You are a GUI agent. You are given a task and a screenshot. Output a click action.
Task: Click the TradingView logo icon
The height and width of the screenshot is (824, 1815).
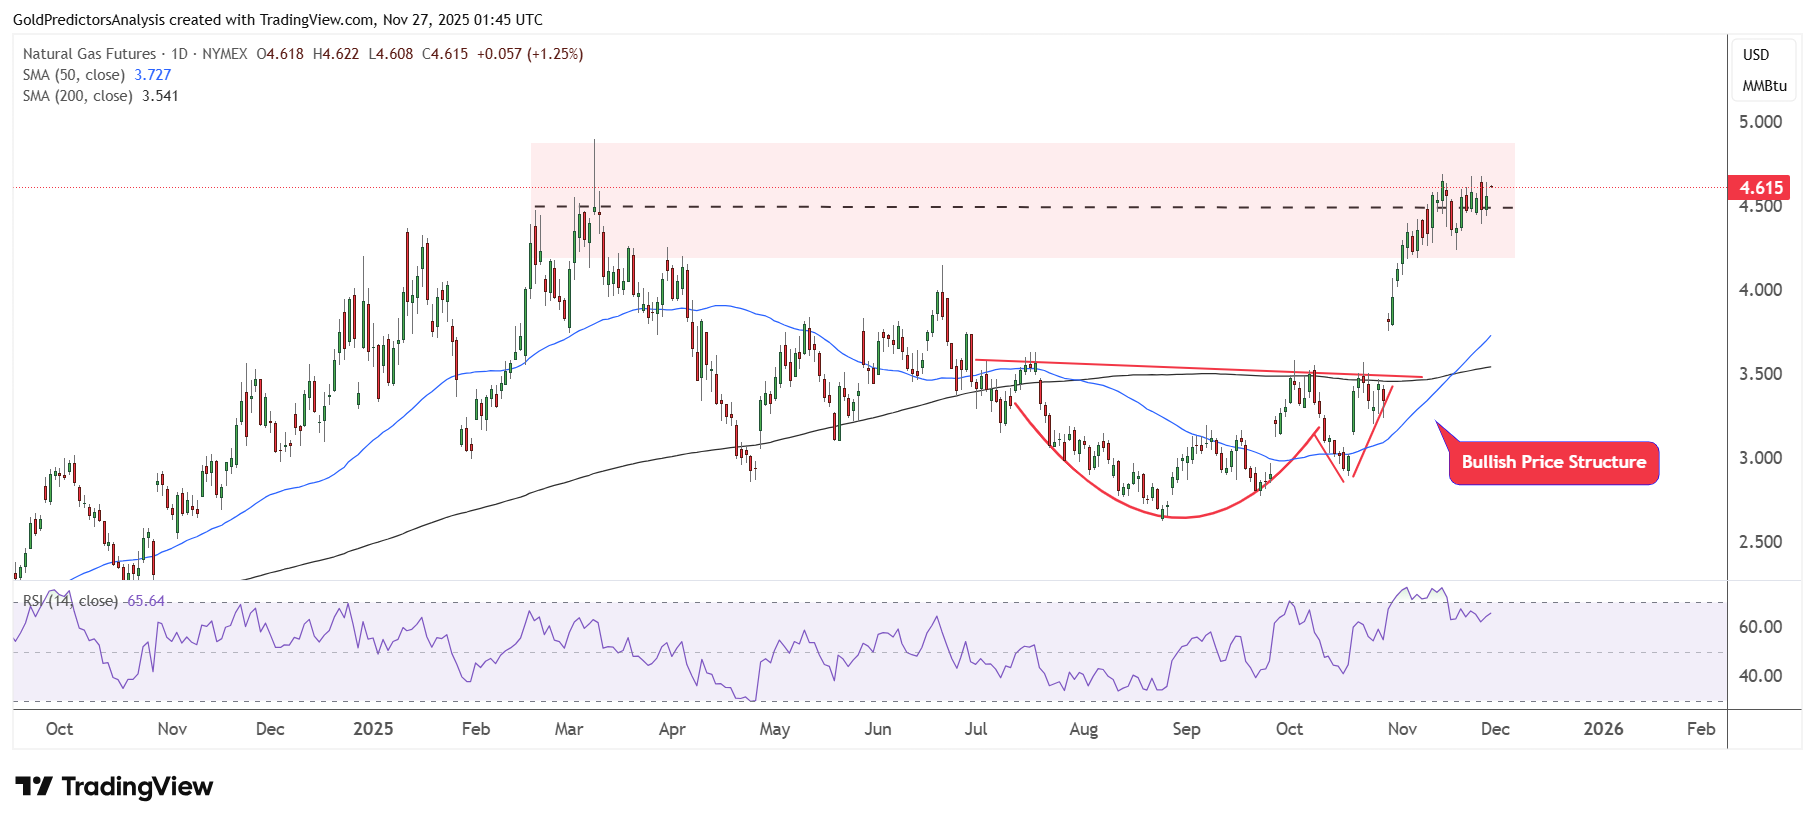[34, 787]
